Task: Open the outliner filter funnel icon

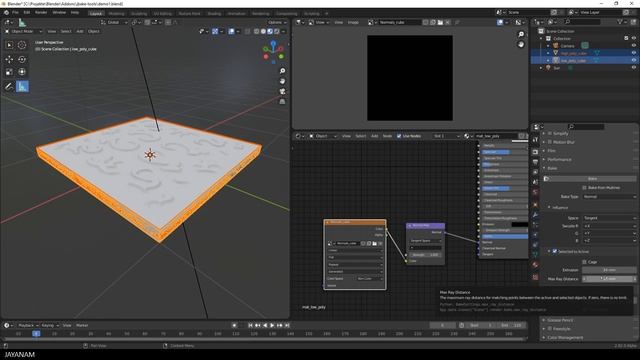Action: pyautogui.click(x=620, y=22)
